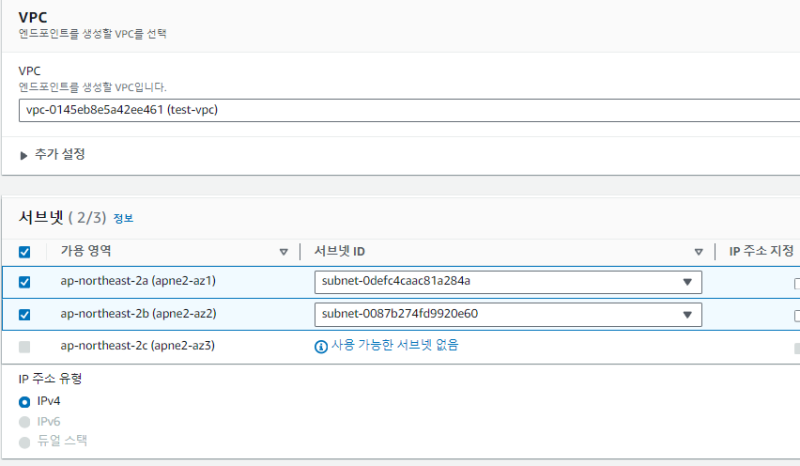Open the subnet-0087b274fd9920e60 dropdown
Image resolution: width=800 pixels, height=466 pixels.
507,314
